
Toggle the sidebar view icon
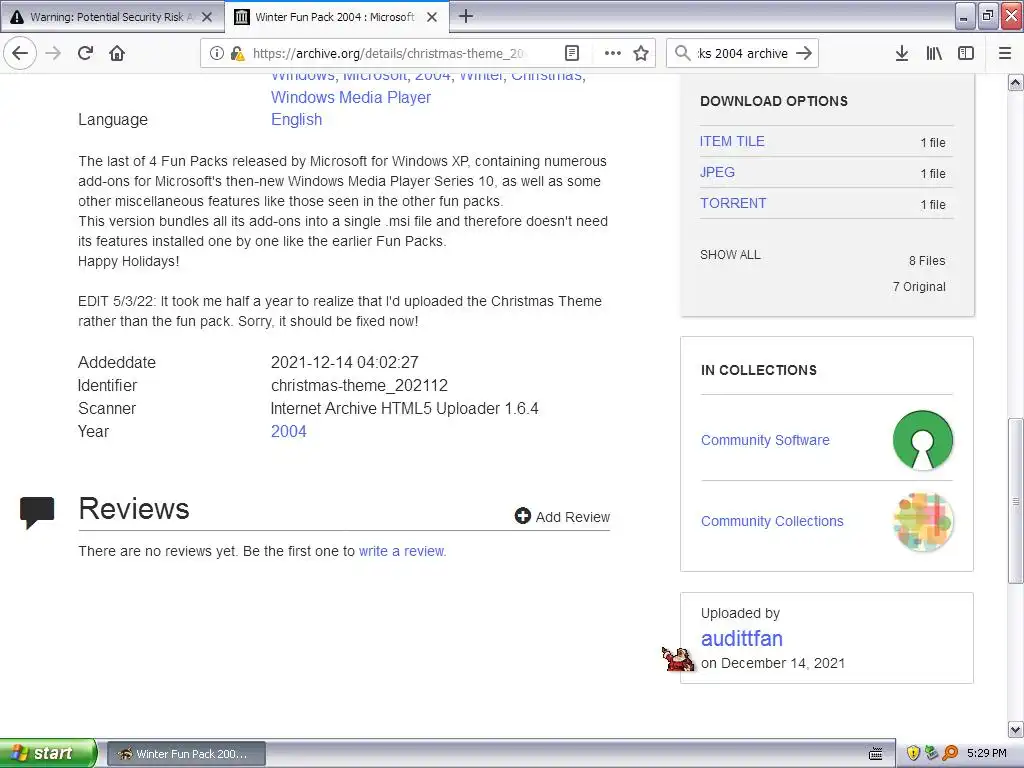966,54
